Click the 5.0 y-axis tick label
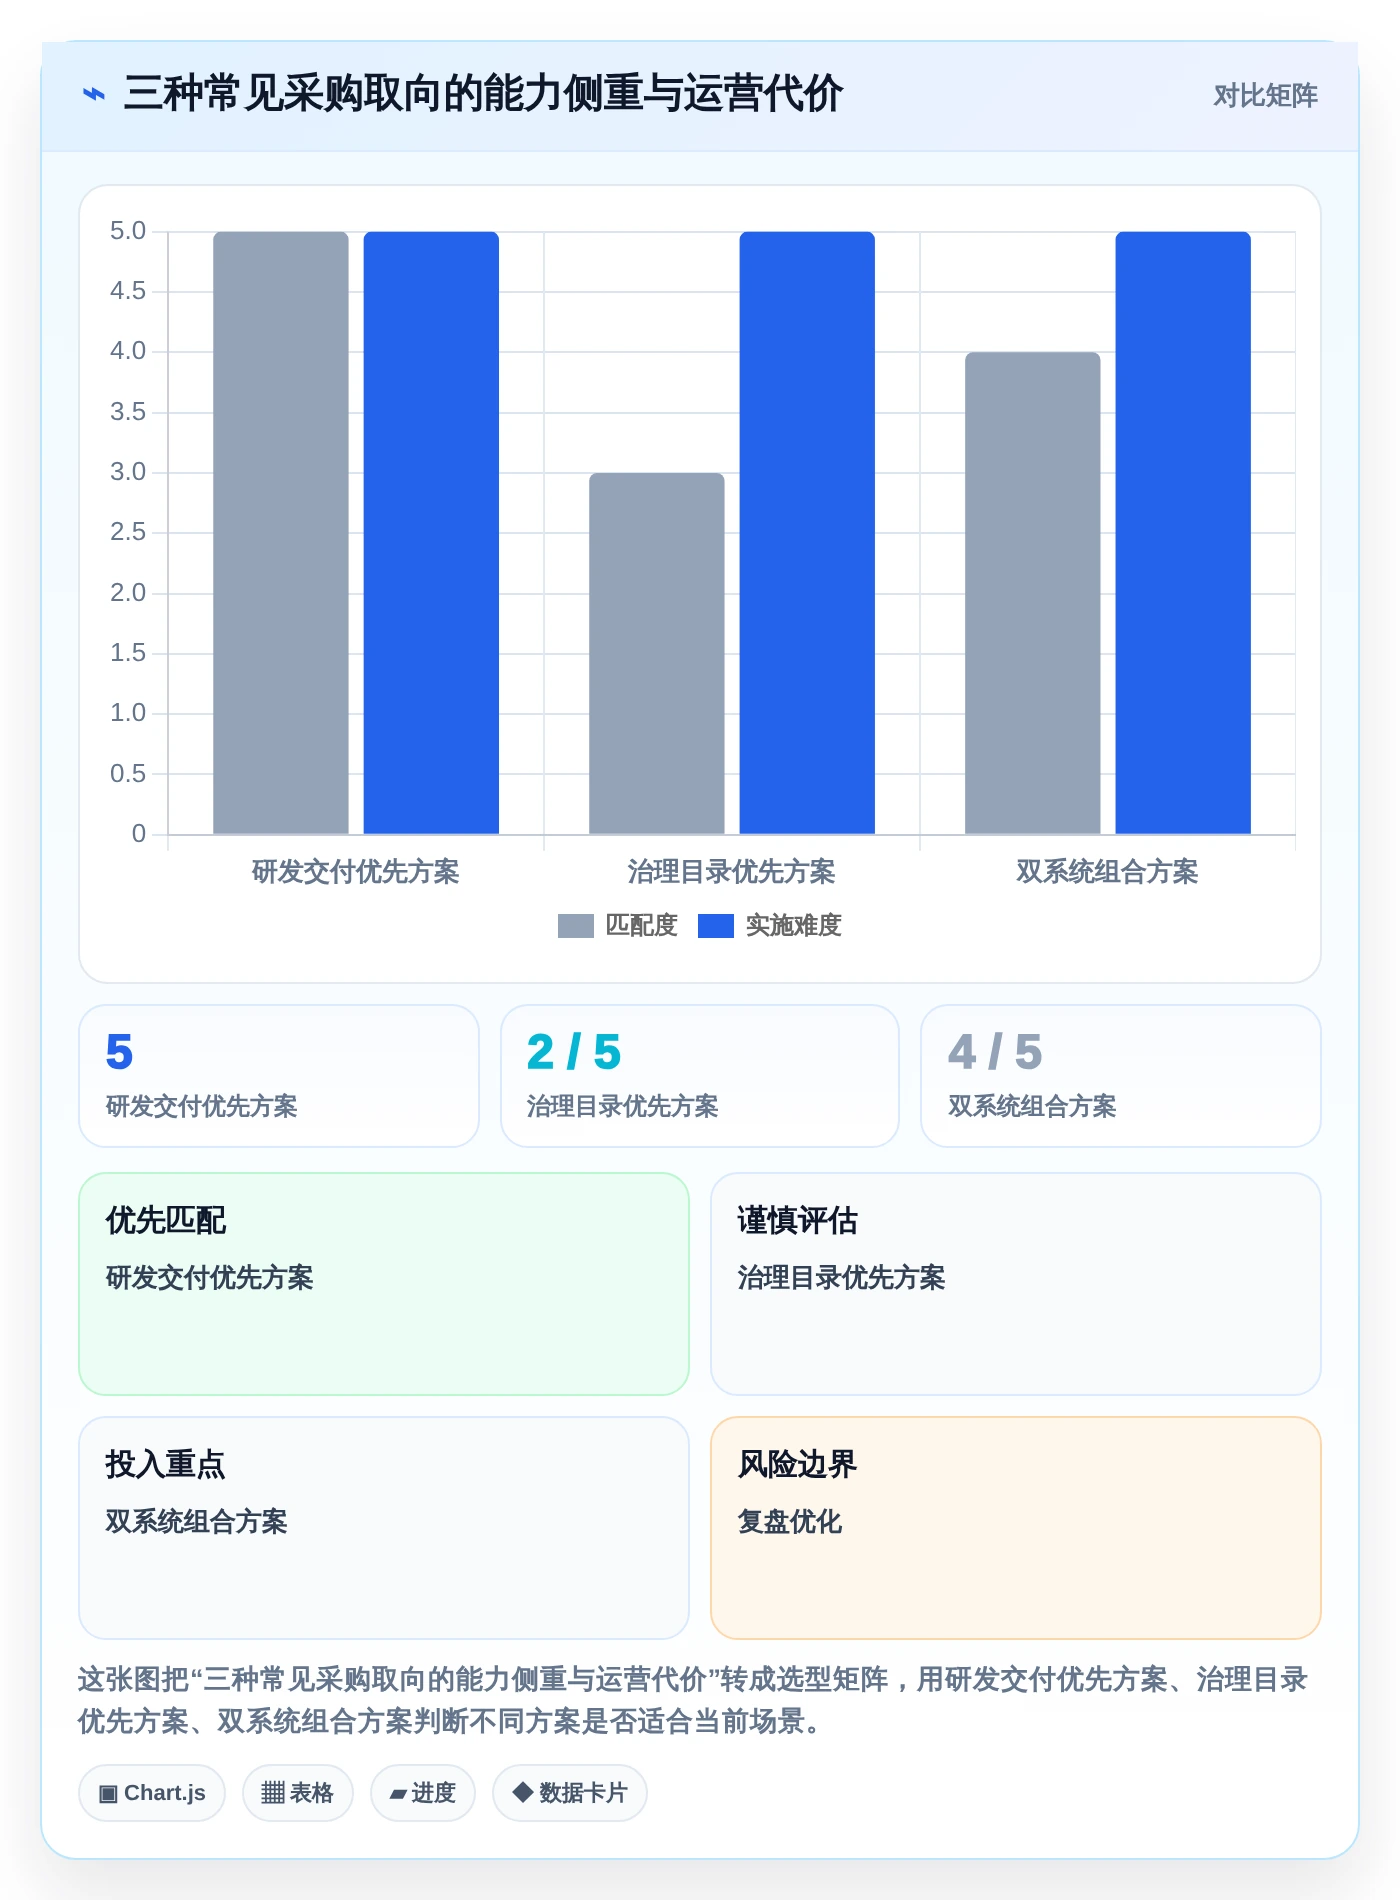The height and width of the screenshot is (1900, 1400). (x=128, y=231)
